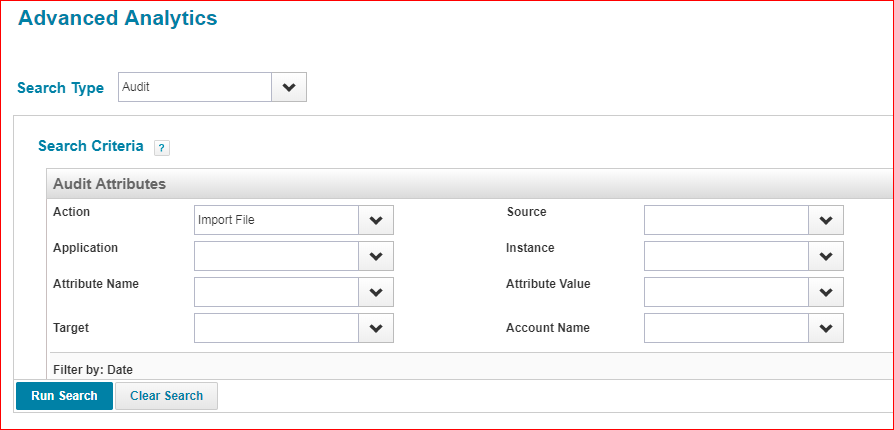This screenshot has width=894, height=430.
Task: Expand the Instance dropdown arrow
Action: click(x=826, y=256)
